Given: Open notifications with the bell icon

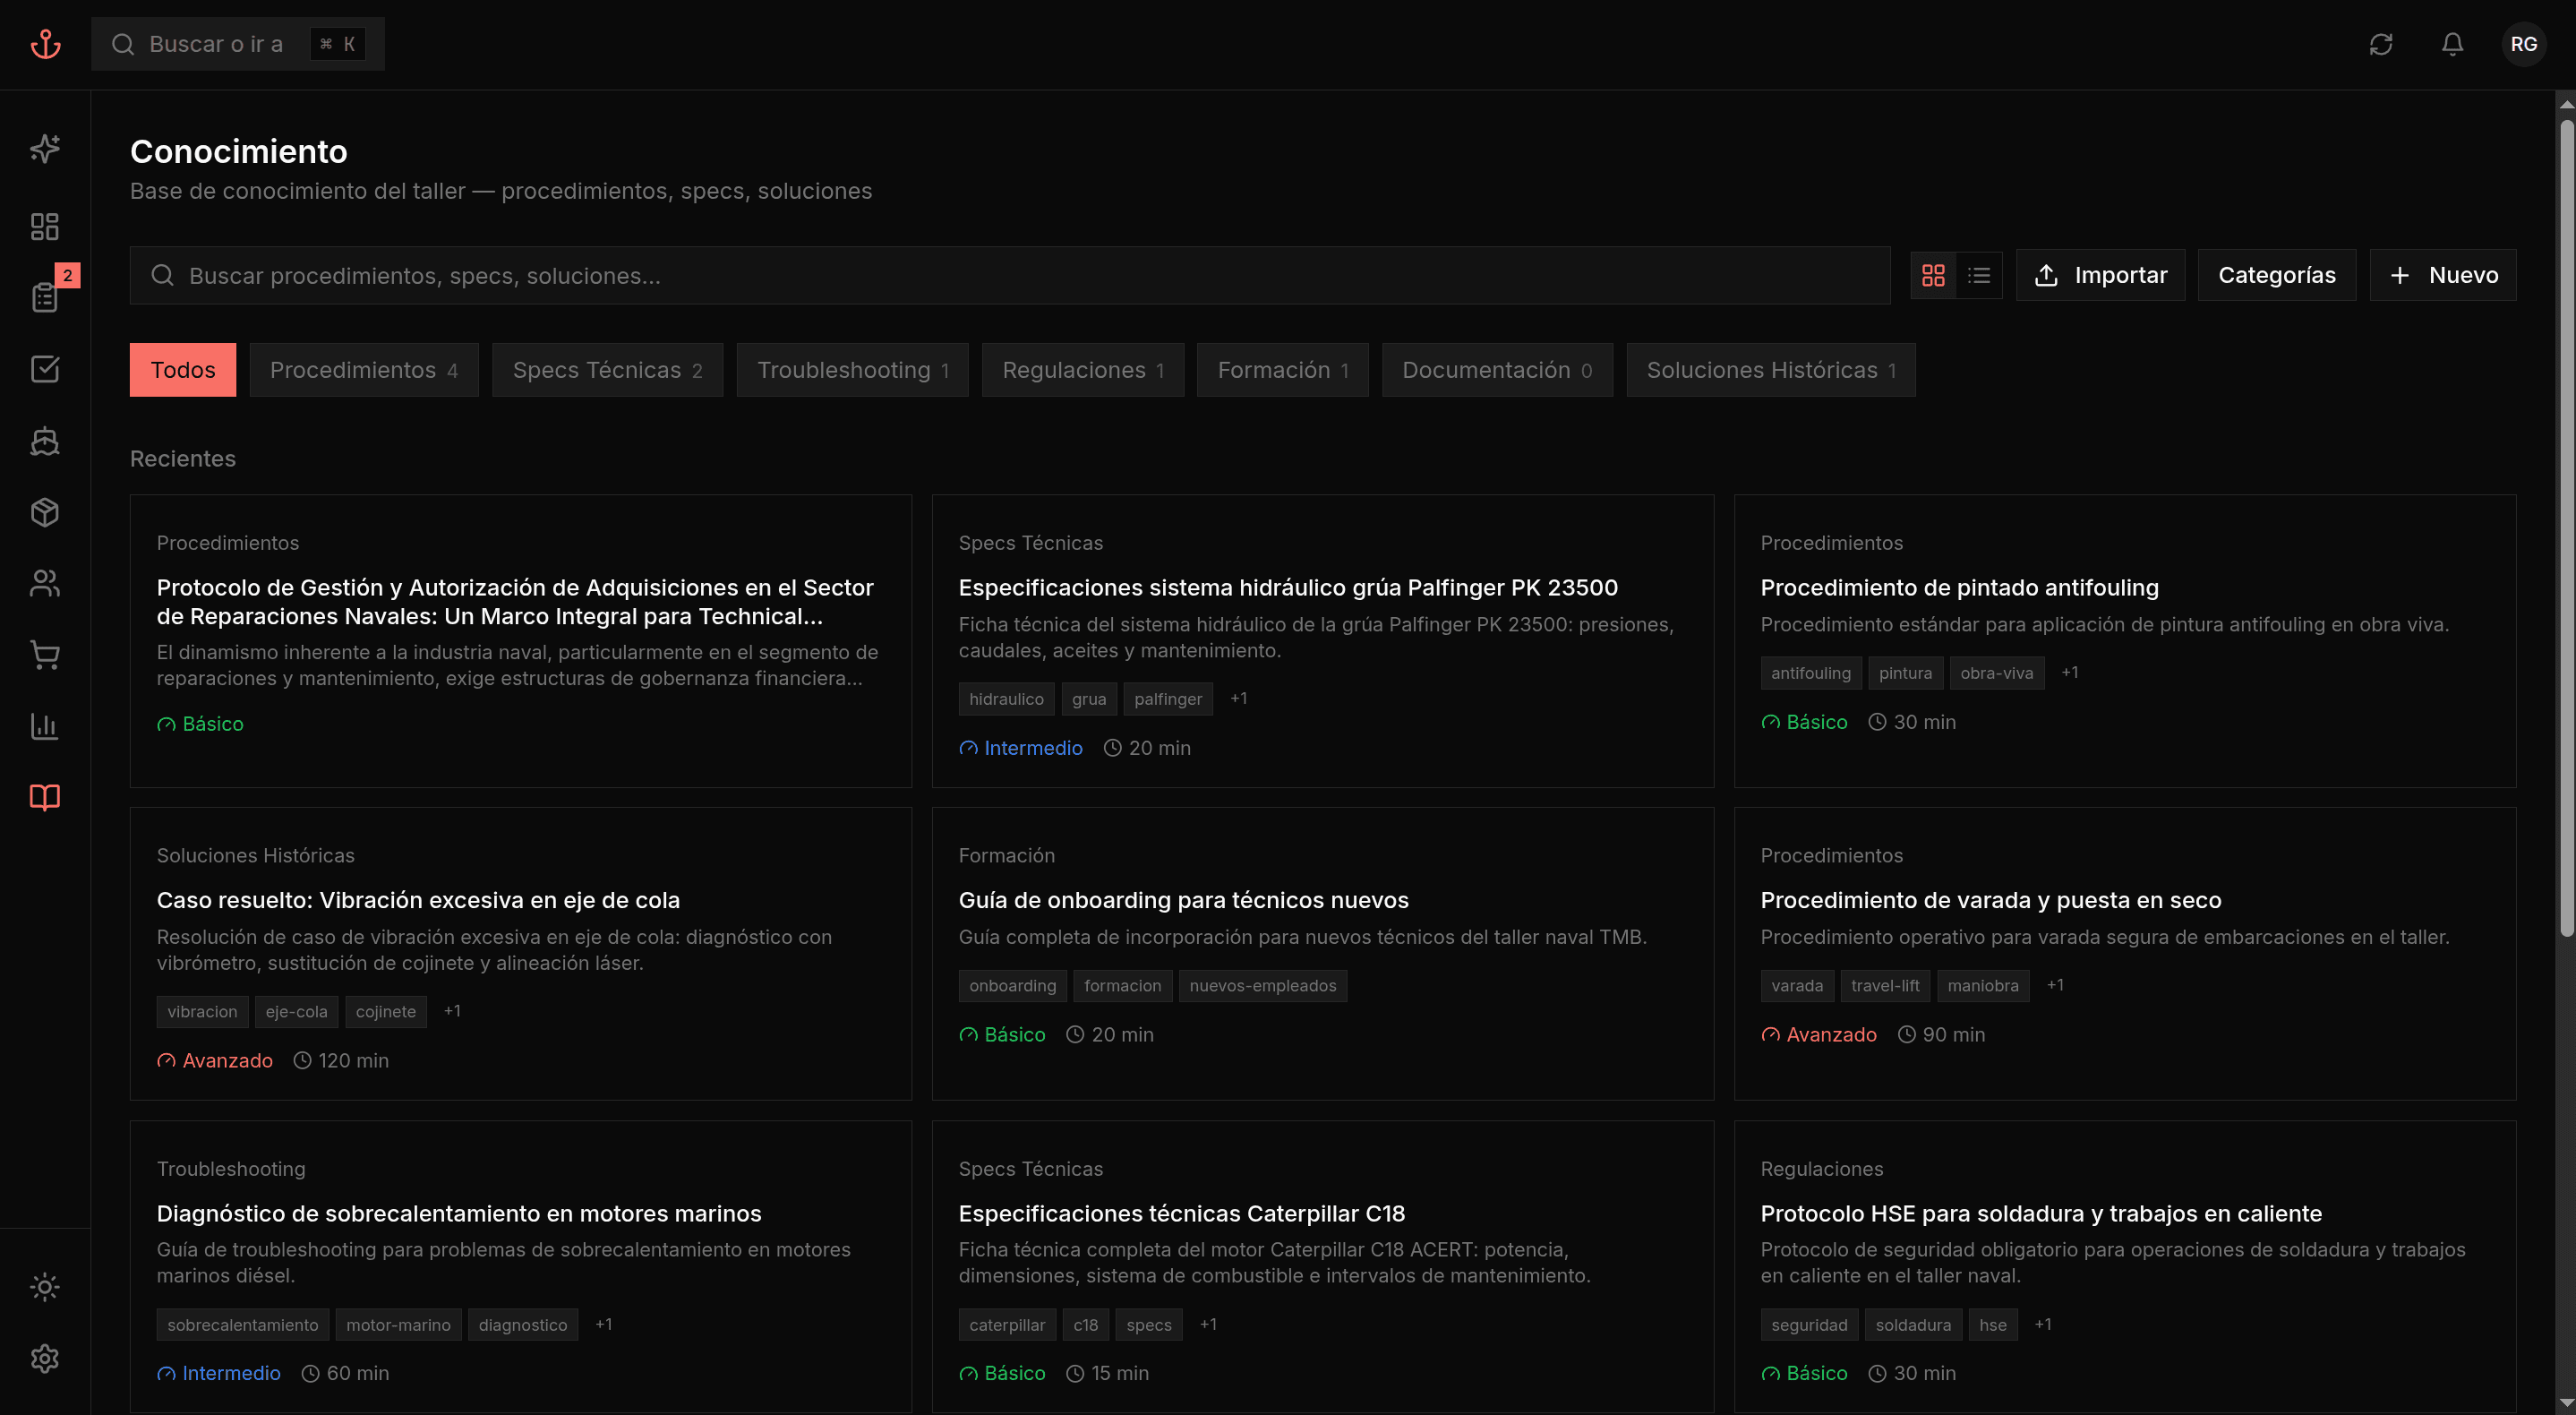Looking at the screenshot, I should (x=2451, y=44).
